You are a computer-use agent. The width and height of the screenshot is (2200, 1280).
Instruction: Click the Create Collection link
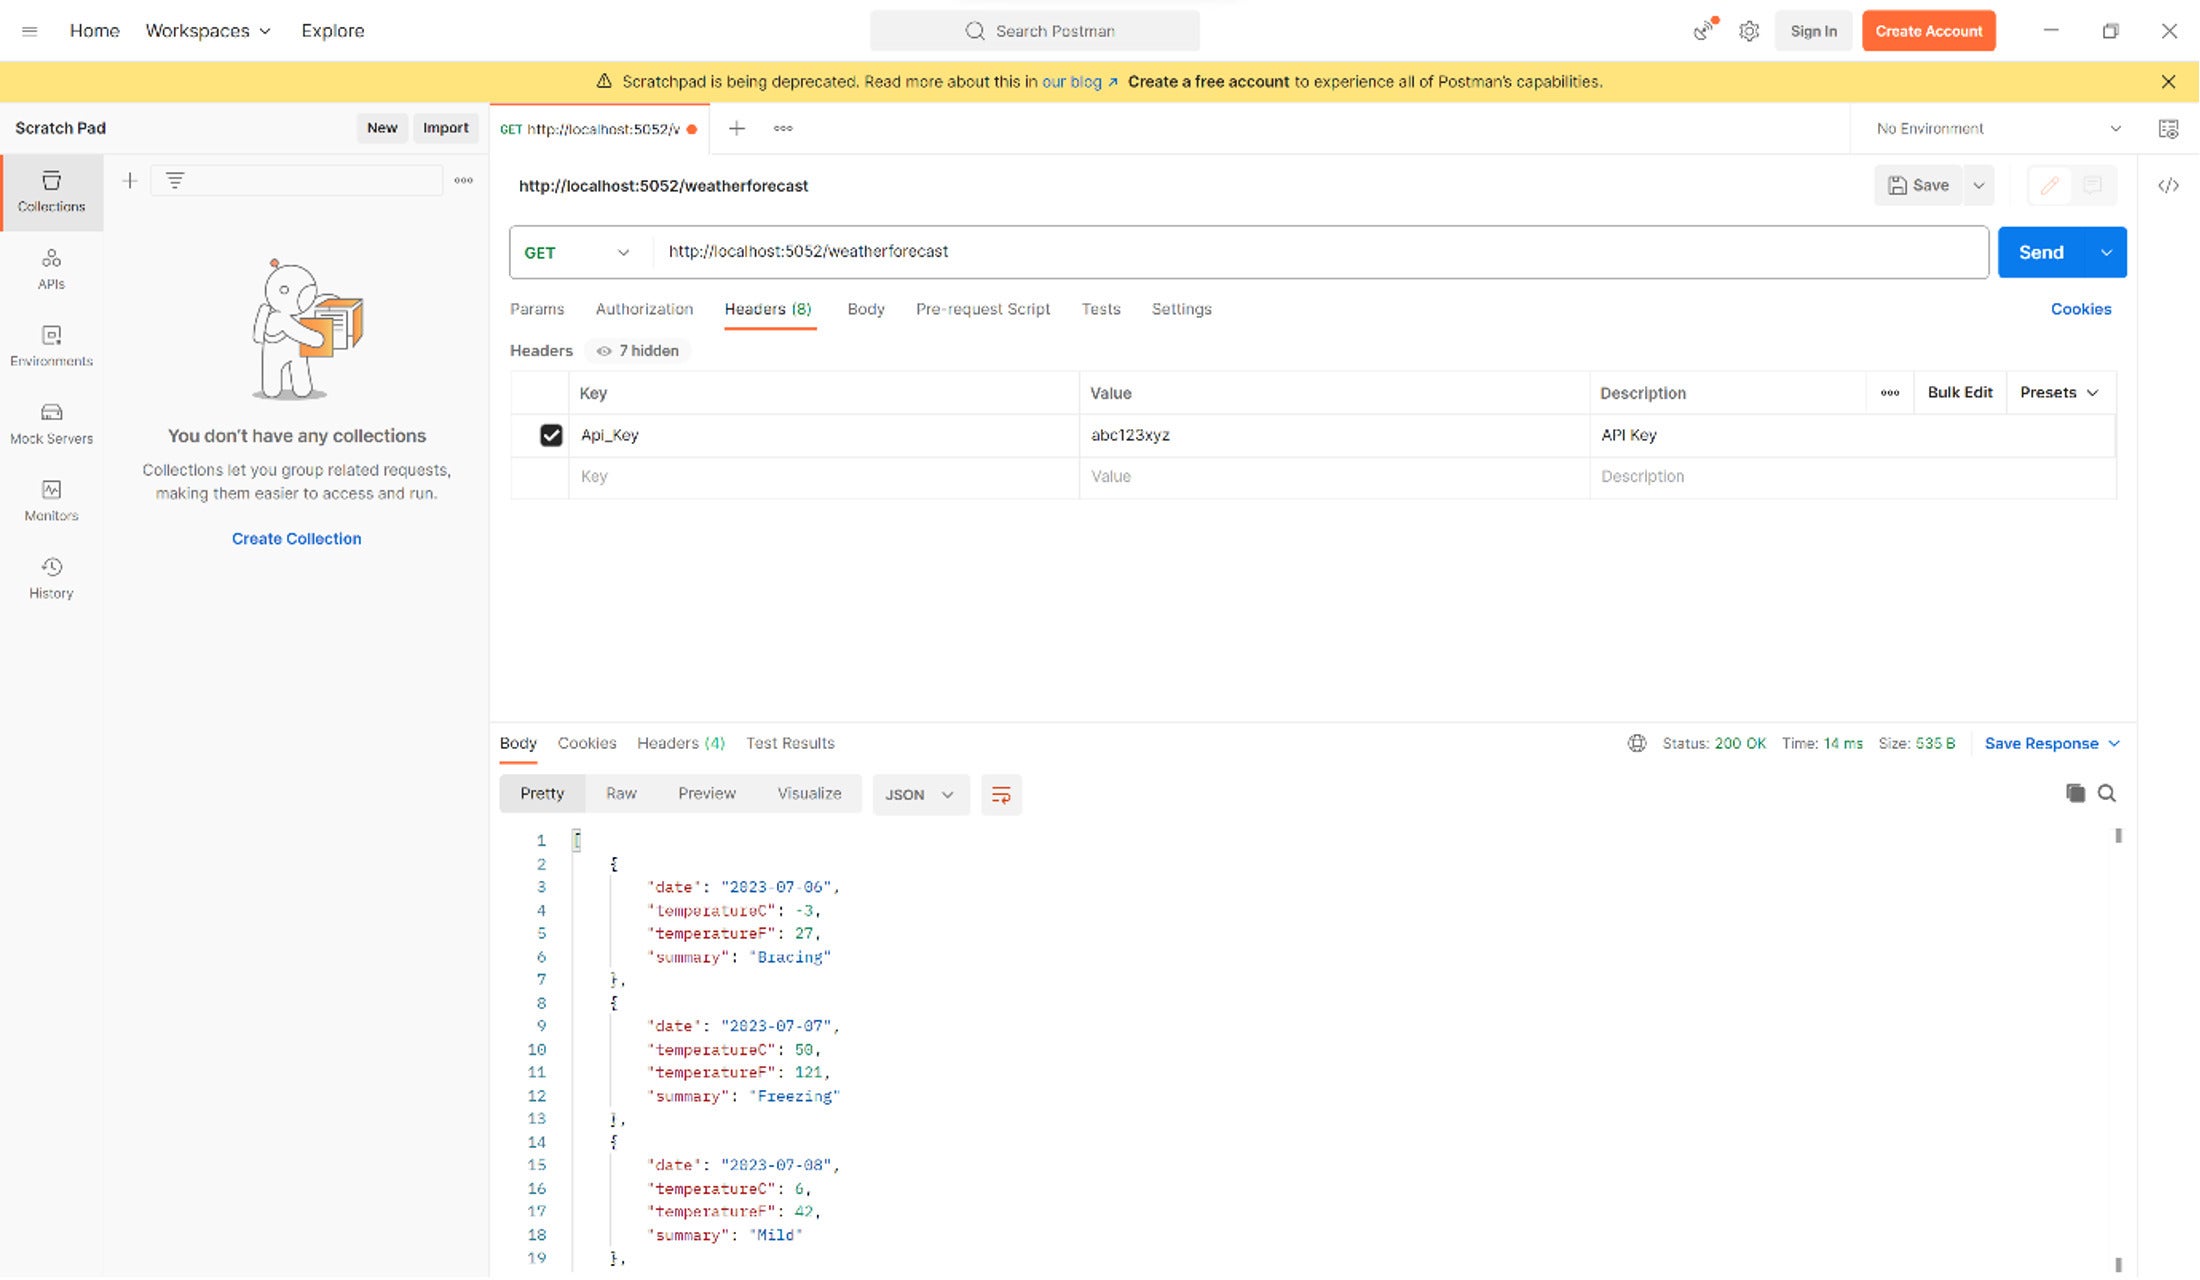click(x=297, y=539)
